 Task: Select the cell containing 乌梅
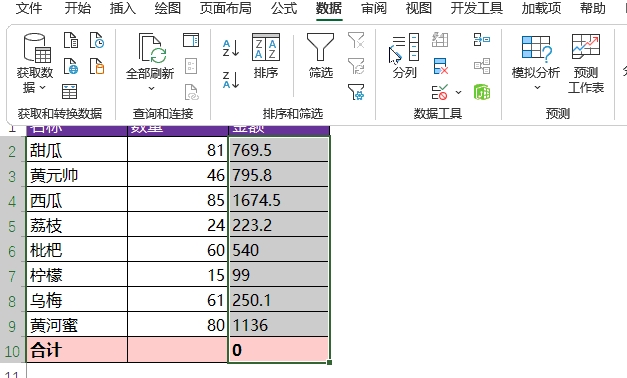(x=77, y=300)
